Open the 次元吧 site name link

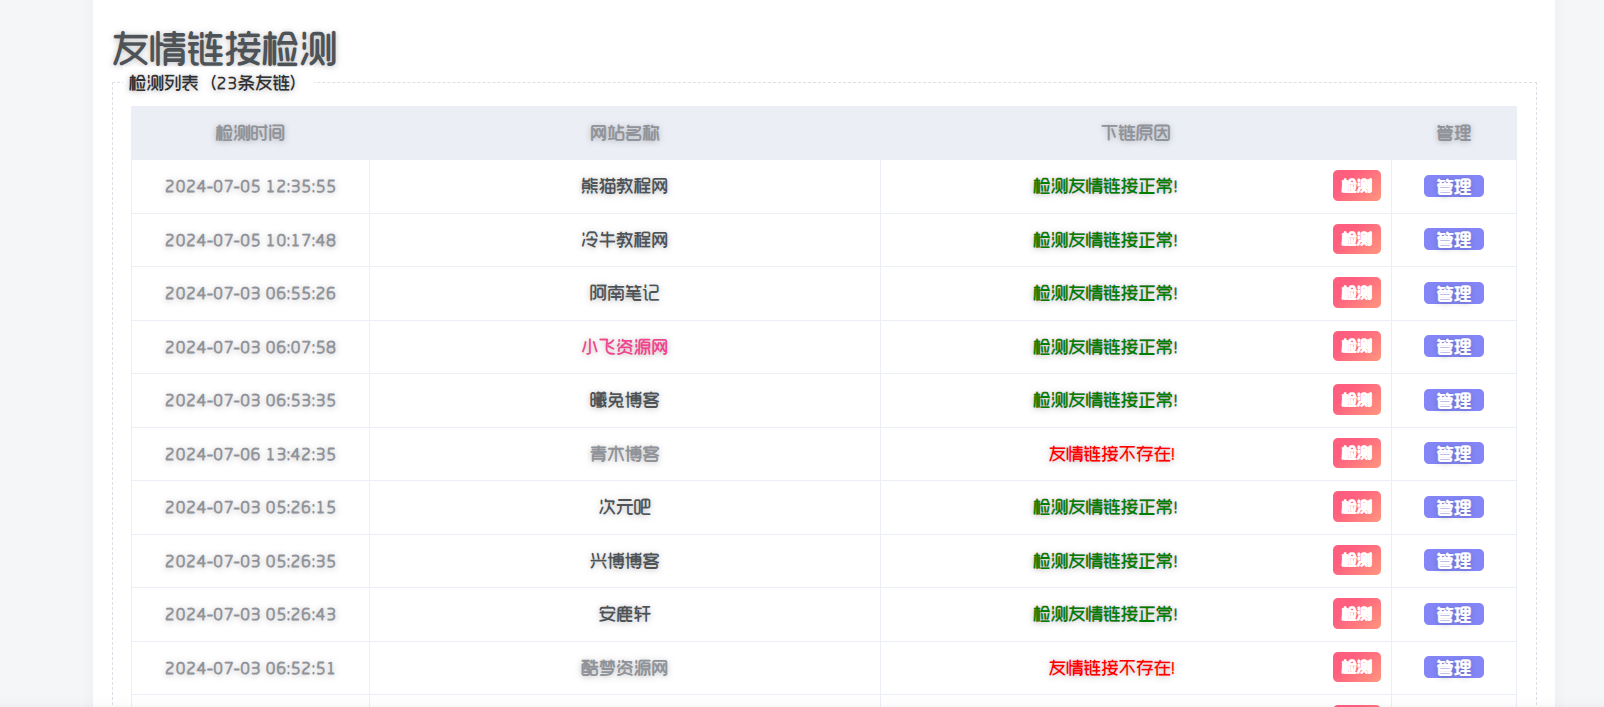point(624,507)
